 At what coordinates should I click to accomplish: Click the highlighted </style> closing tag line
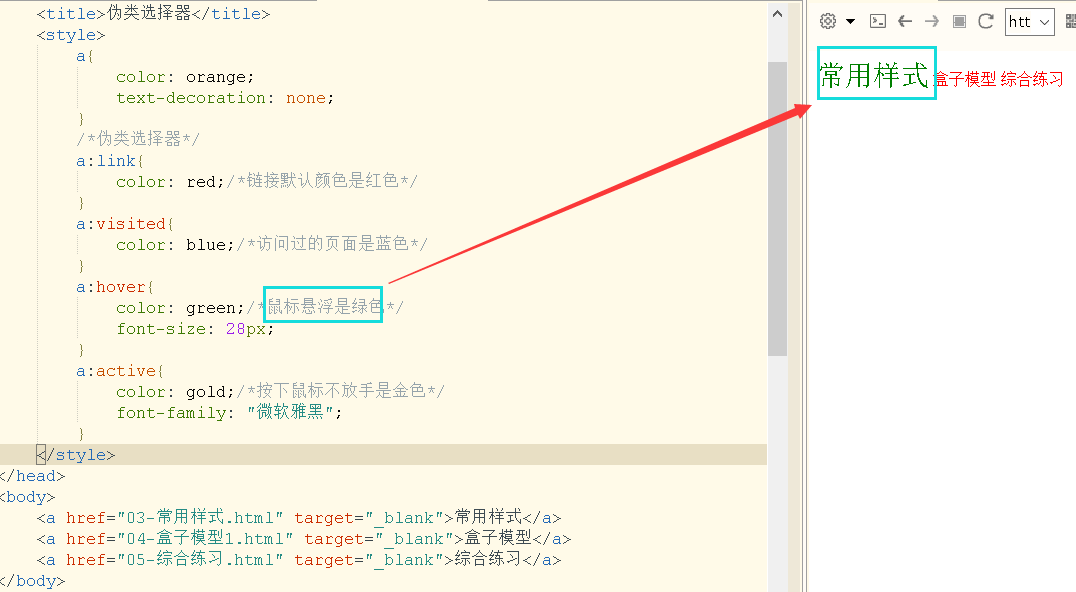point(75,455)
